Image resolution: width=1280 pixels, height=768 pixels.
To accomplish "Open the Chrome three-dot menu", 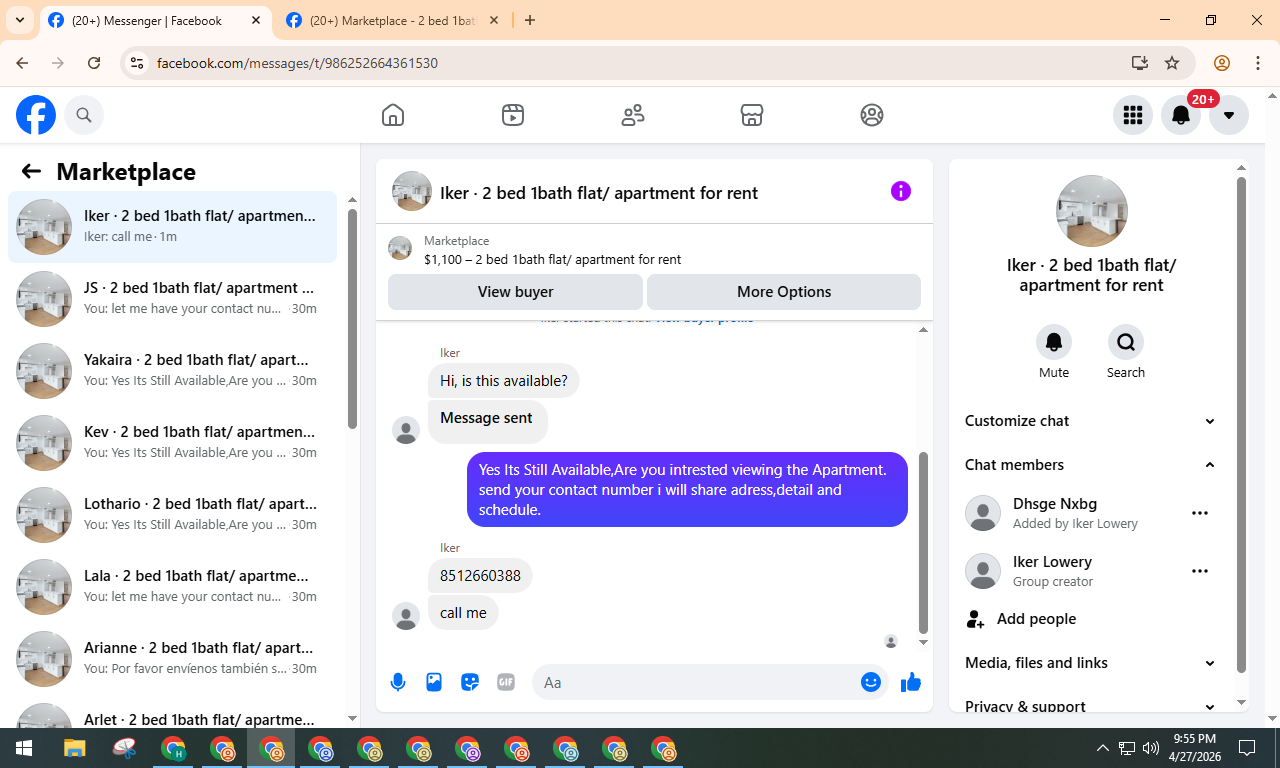I will click(1258, 63).
